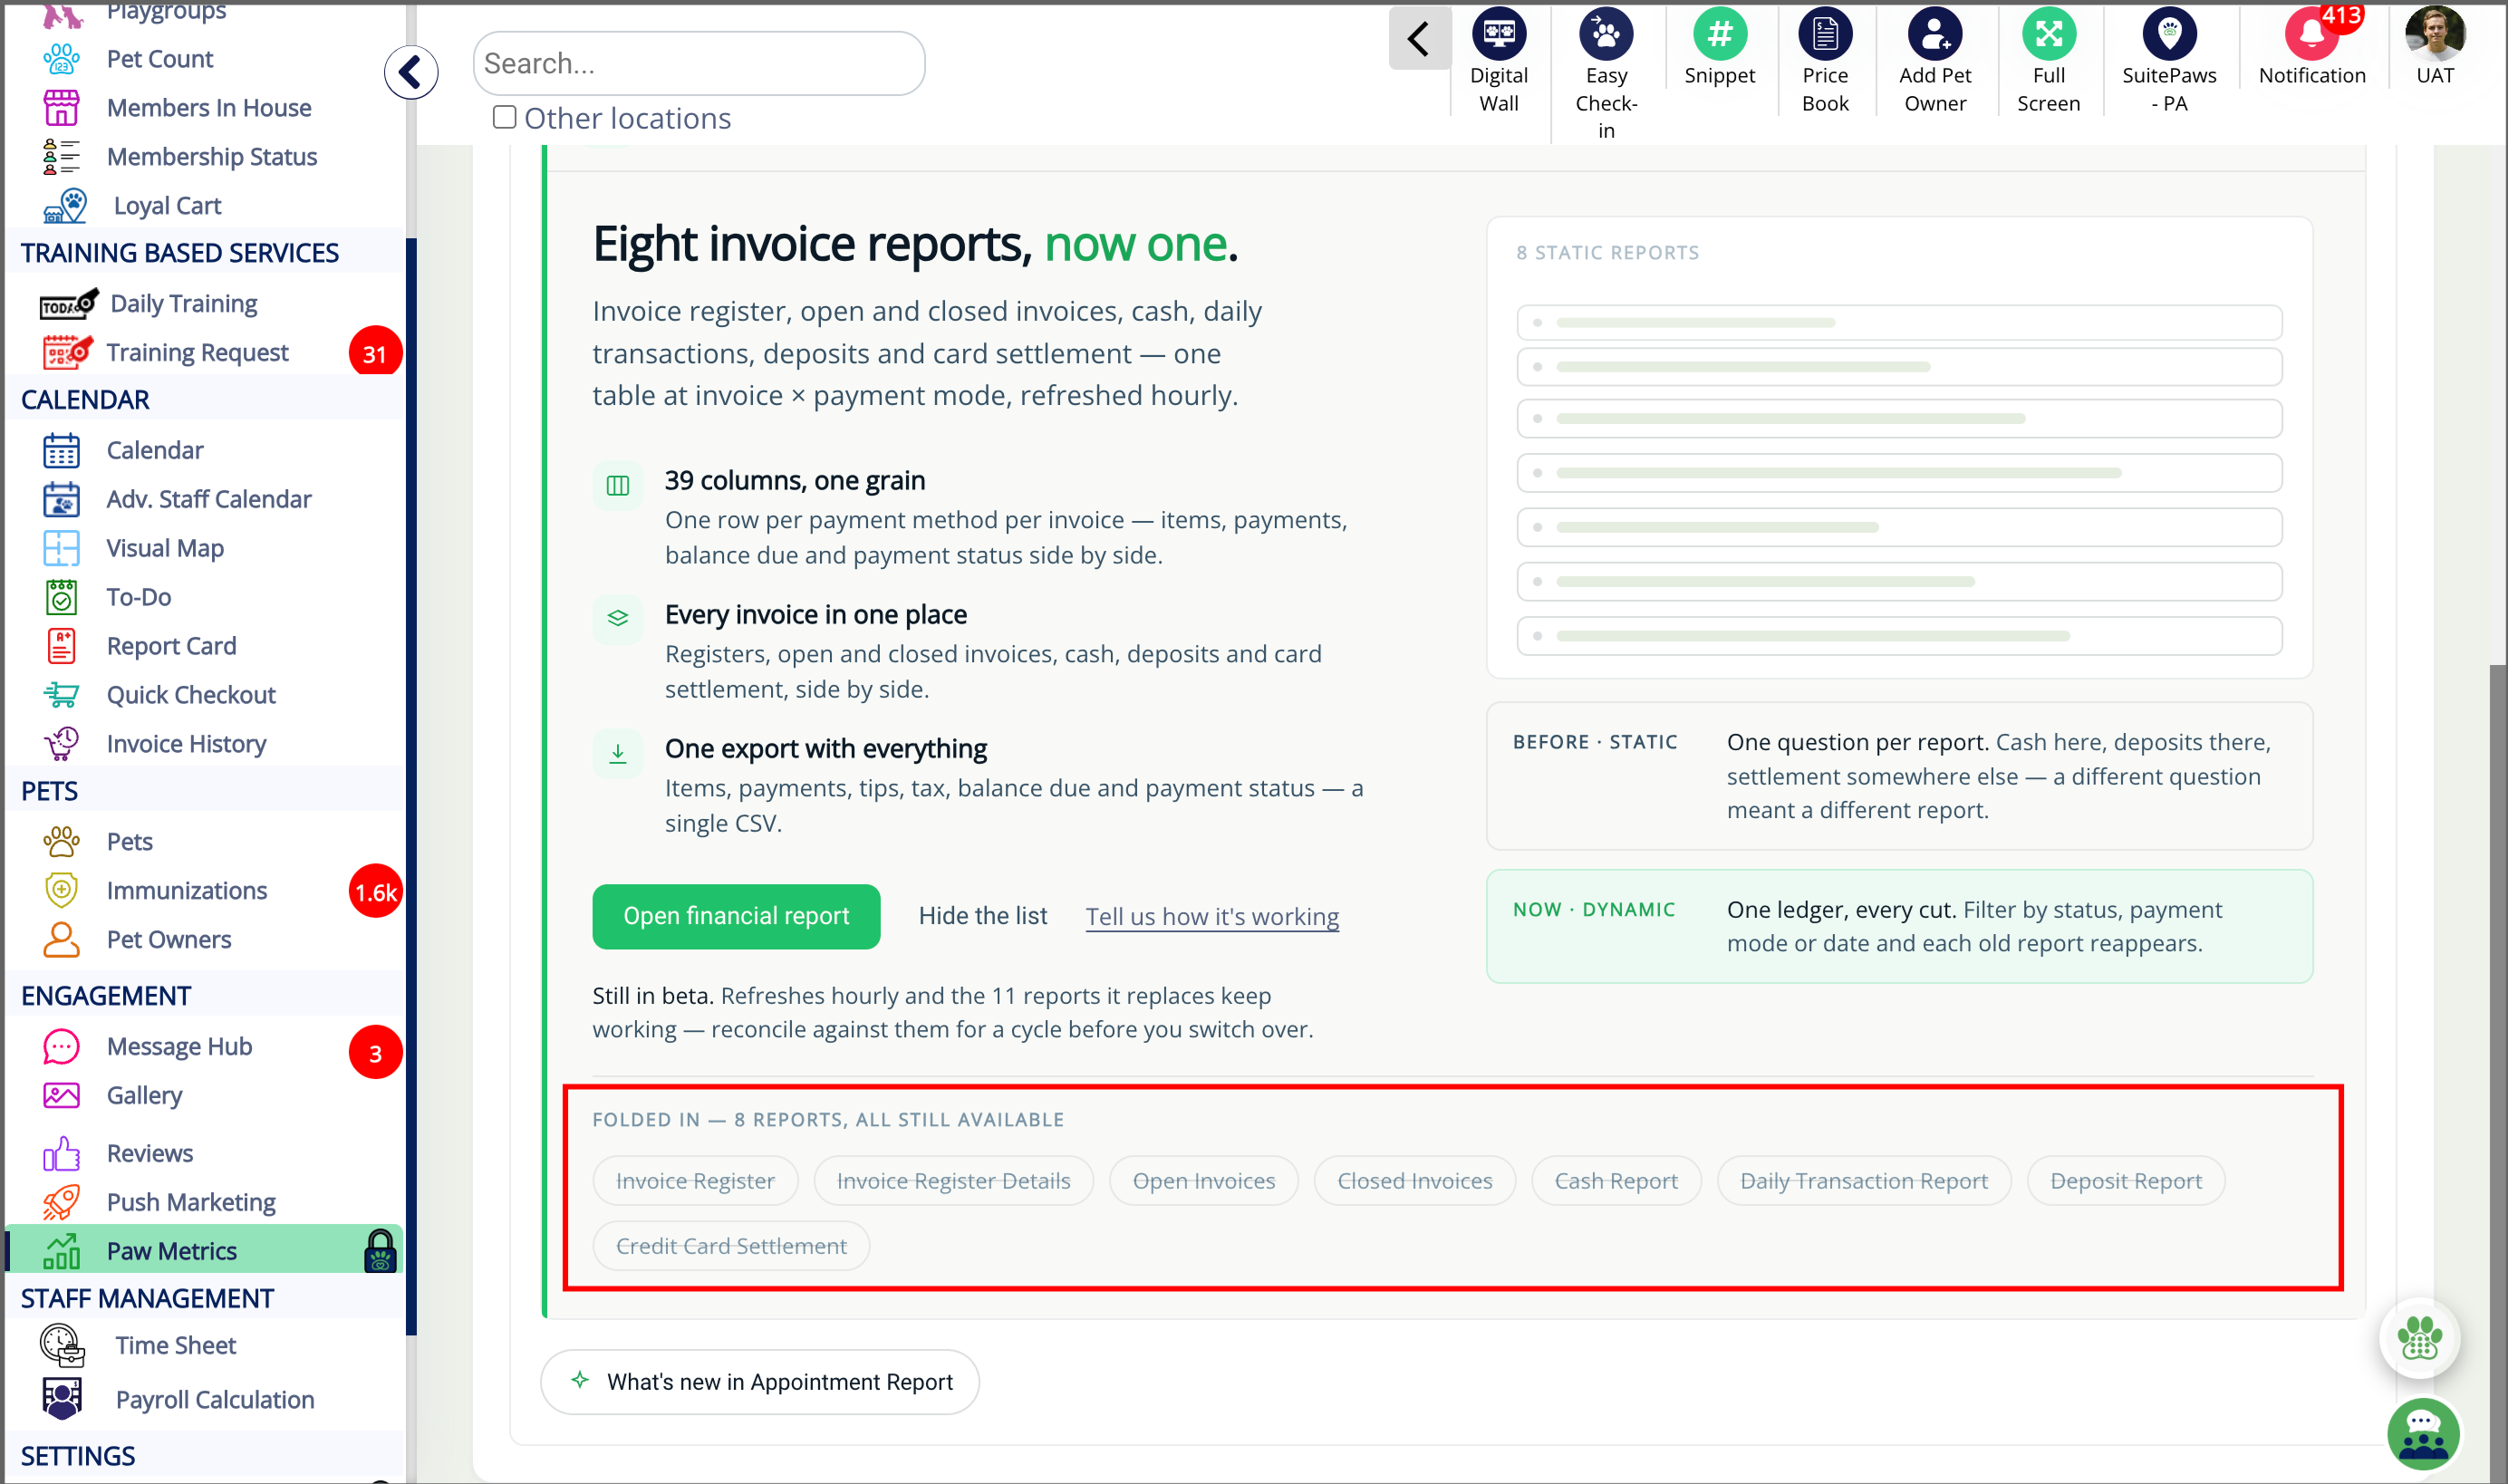Open the Digital Wall icon
Image resolution: width=2508 pixels, height=1484 pixels.
point(1498,34)
